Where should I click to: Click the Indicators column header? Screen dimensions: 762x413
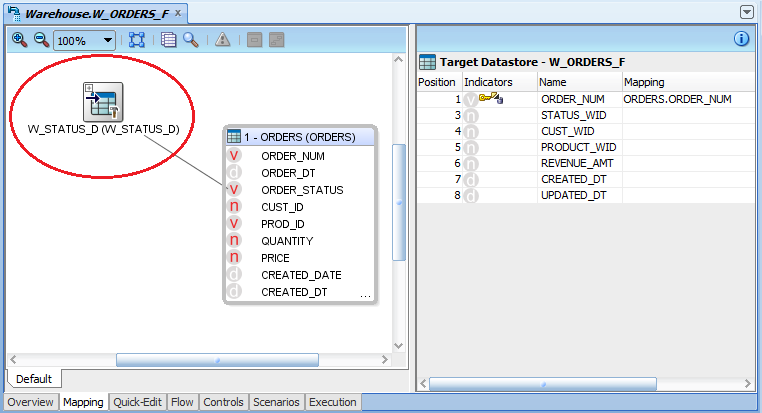500,82
